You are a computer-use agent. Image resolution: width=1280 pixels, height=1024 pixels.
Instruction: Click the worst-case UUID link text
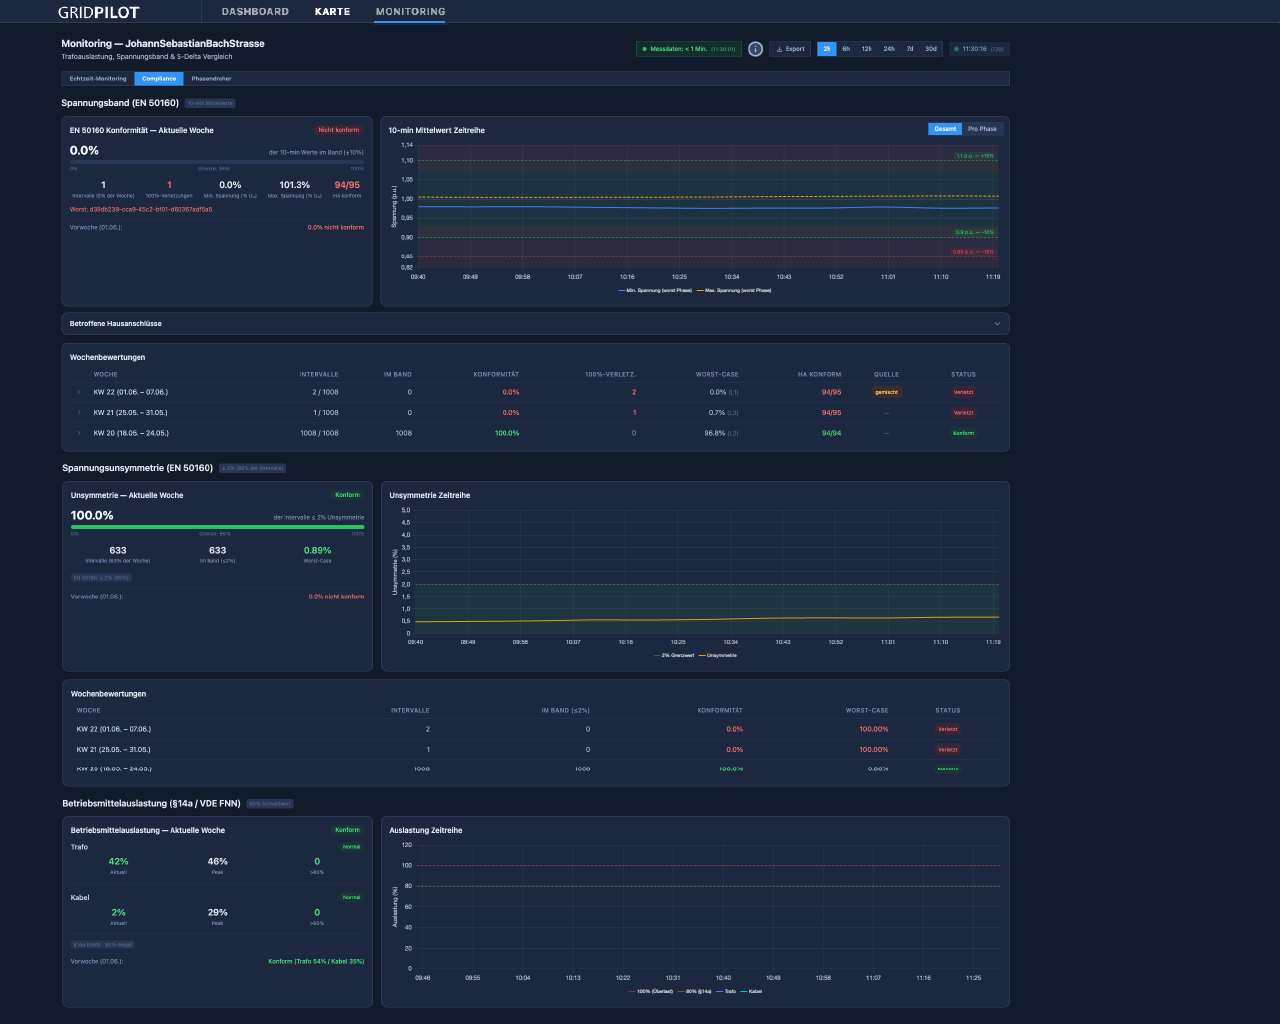coord(140,210)
